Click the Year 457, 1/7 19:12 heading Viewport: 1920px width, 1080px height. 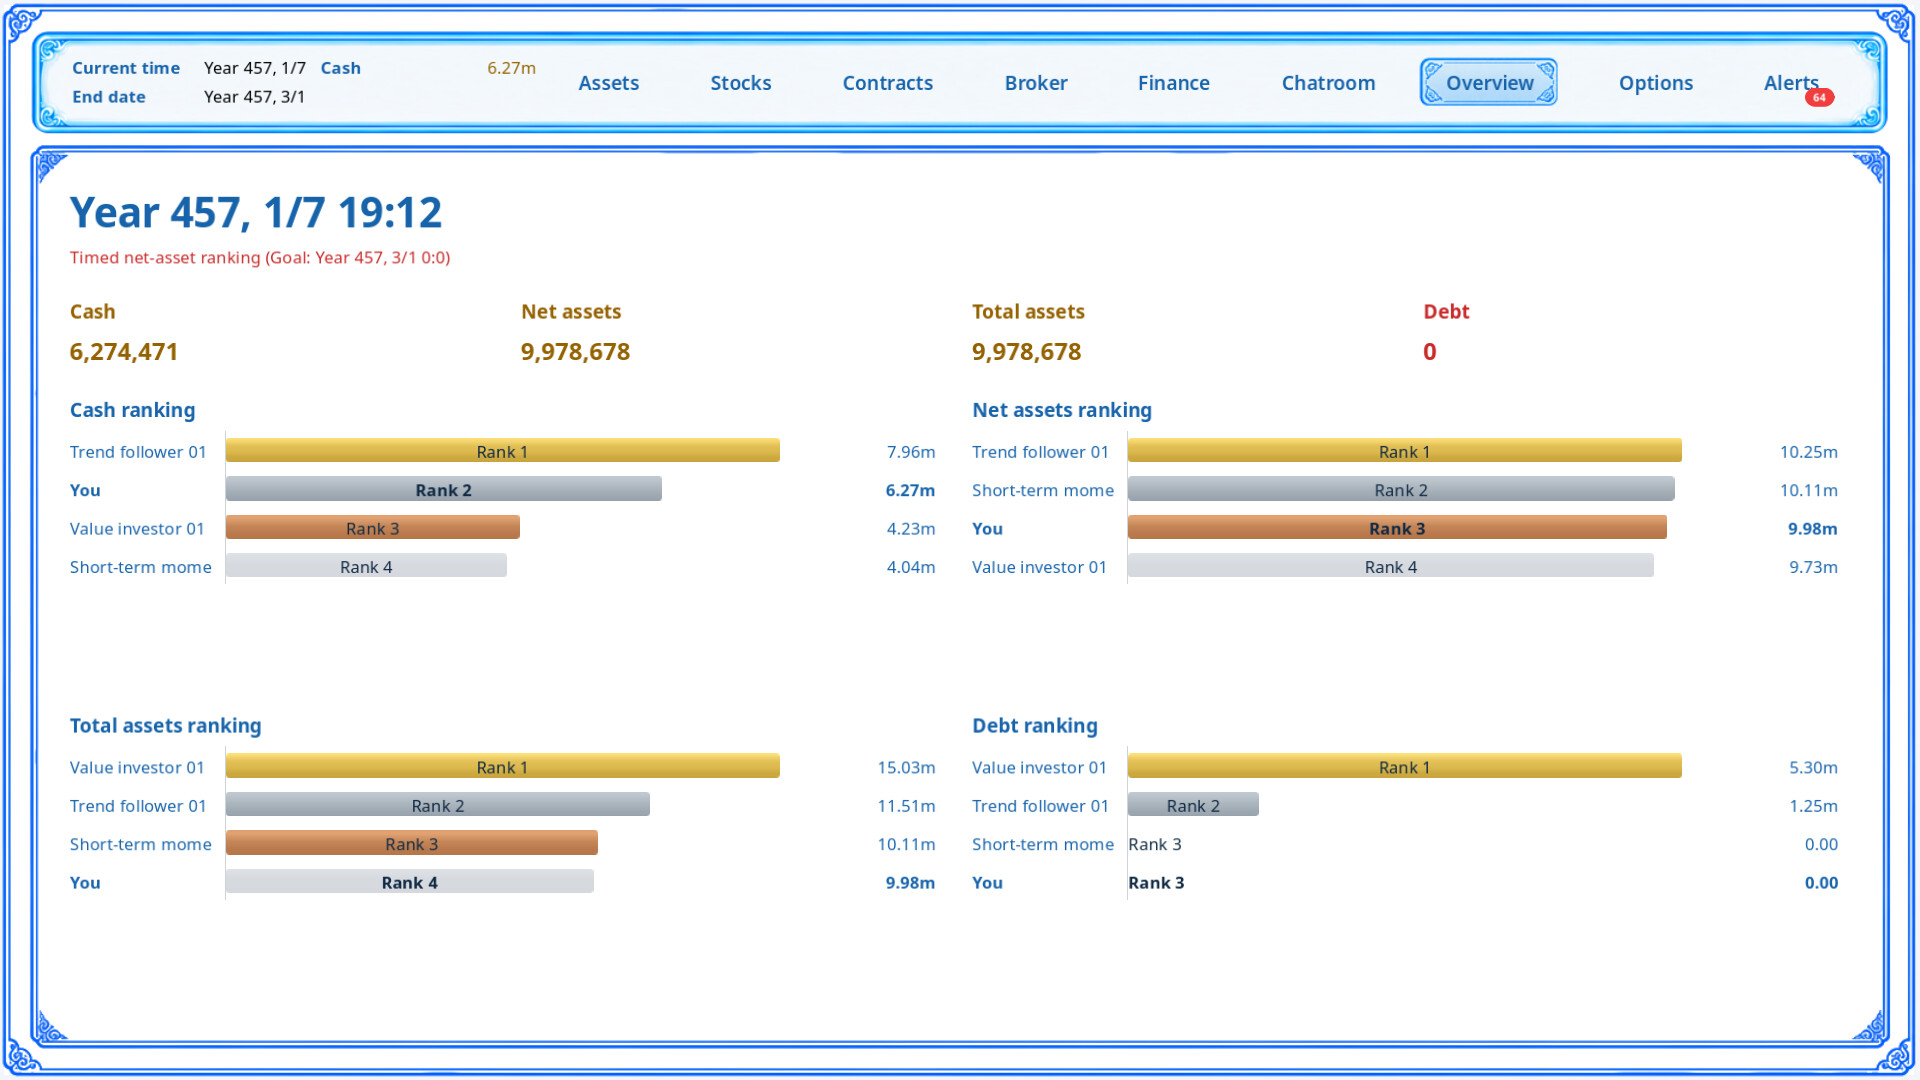(256, 212)
